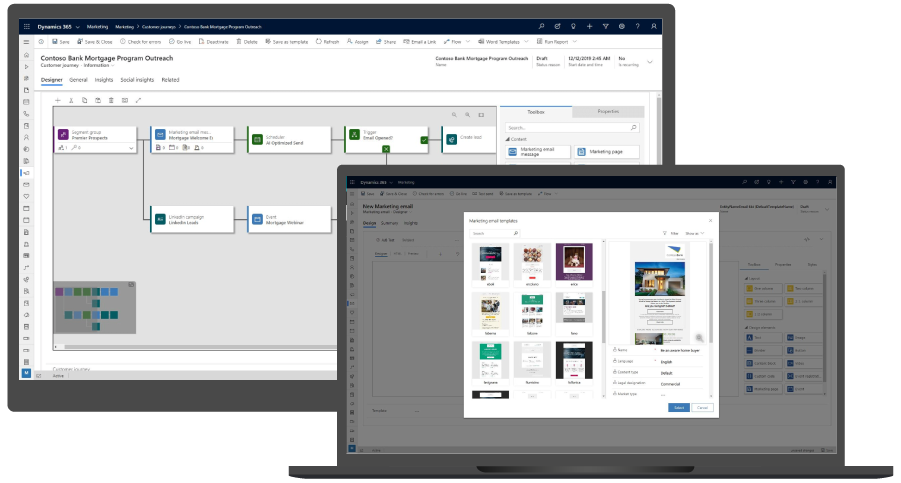This screenshot has height=483, width=901.
Task: Expand the Premier Prospects tile chevron
Action: point(131,148)
